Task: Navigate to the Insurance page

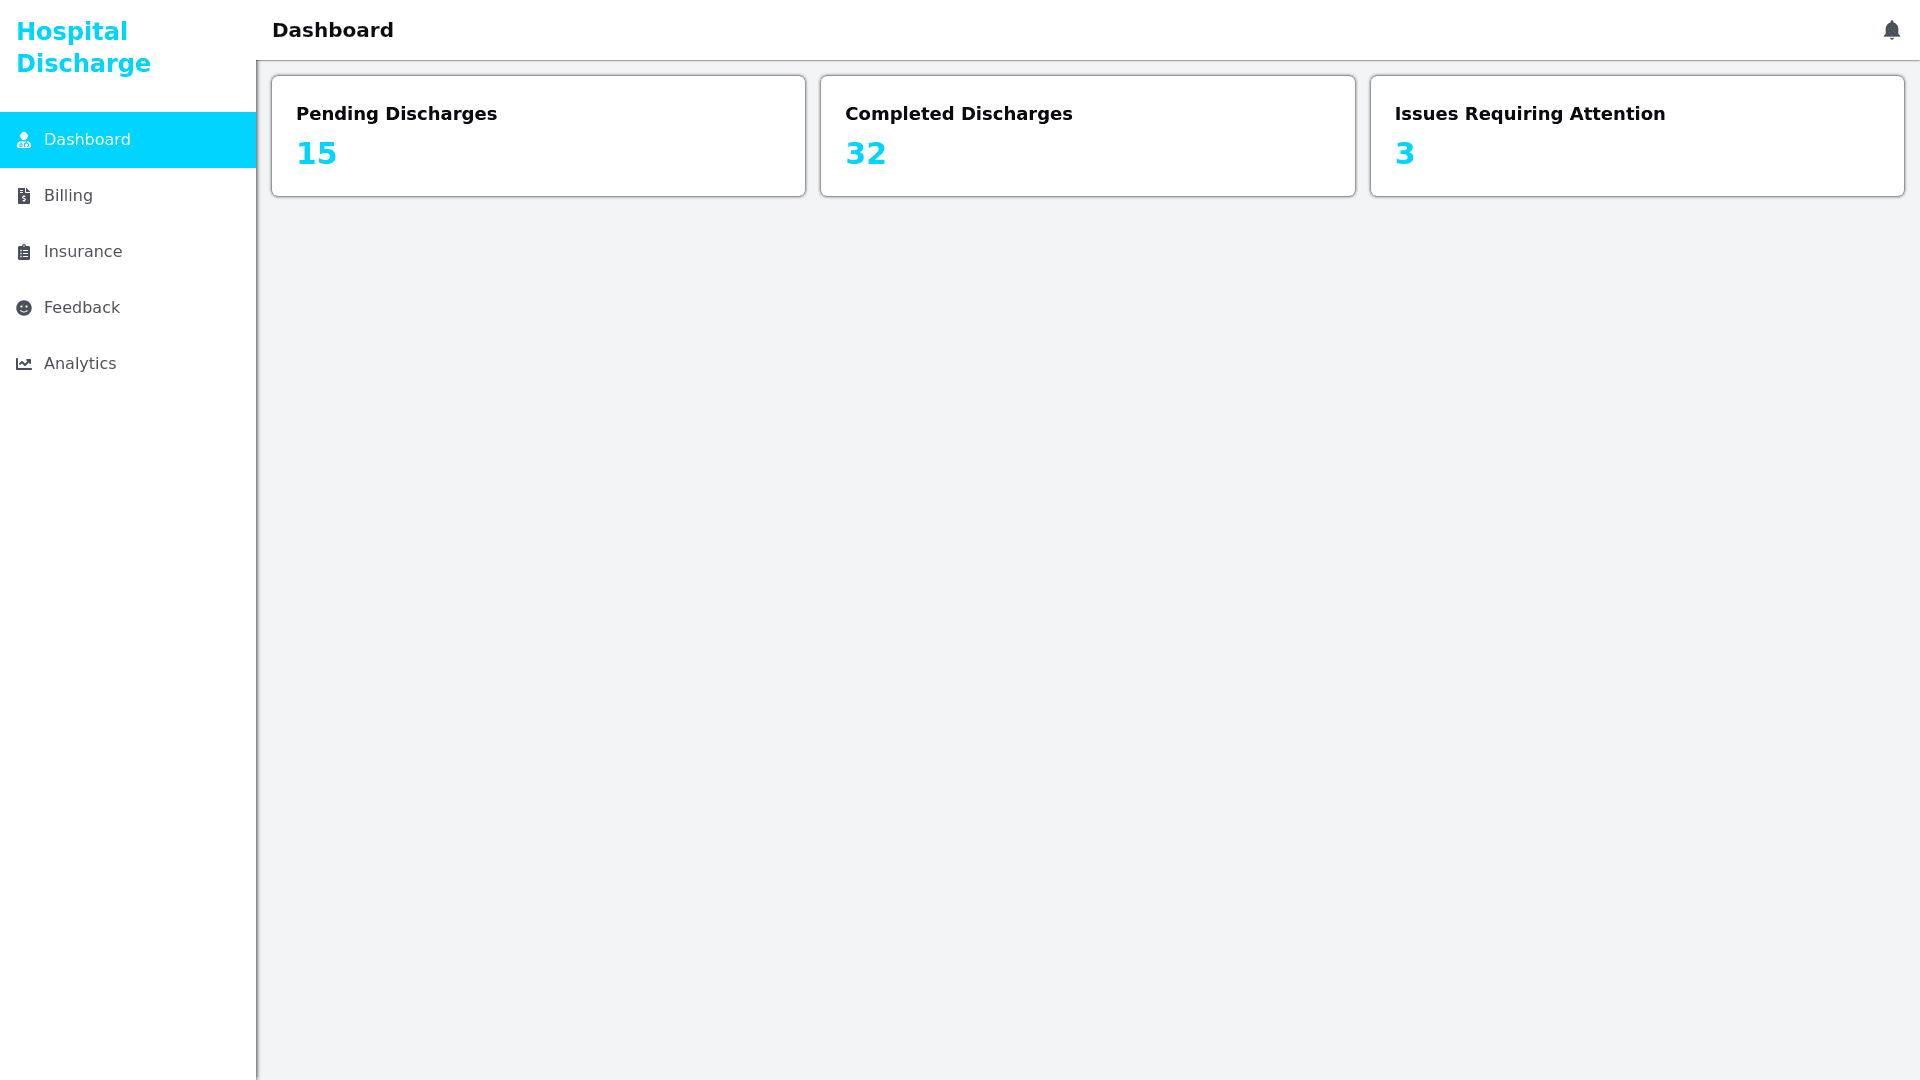Action: coord(83,252)
